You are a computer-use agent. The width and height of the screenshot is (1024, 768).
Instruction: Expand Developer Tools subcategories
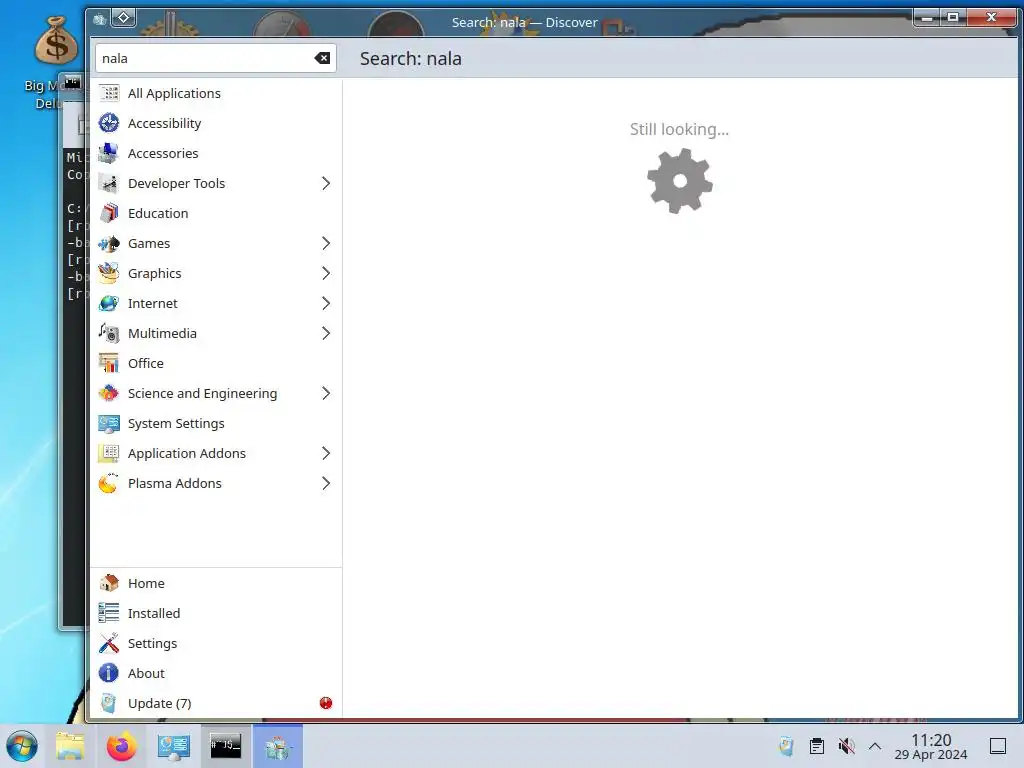326,184
